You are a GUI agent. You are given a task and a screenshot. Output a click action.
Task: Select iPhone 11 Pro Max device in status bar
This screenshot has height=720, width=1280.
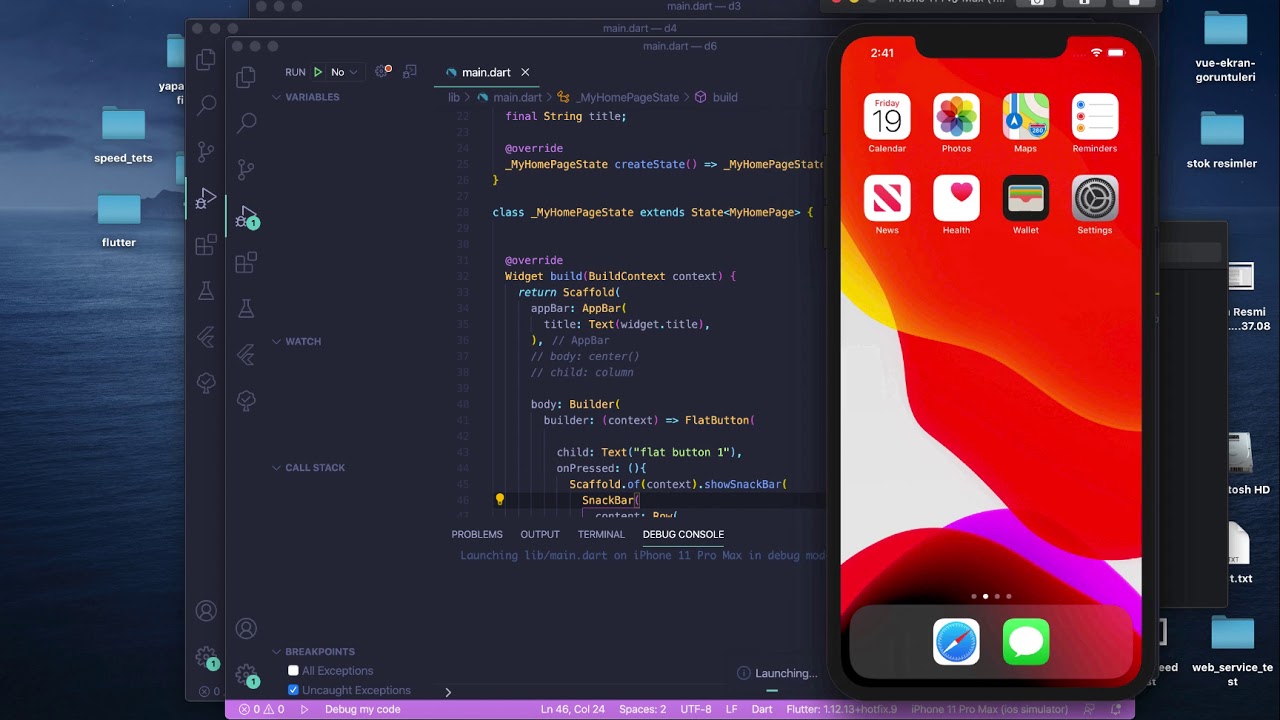pyautogui.click(x=990, y=709)
